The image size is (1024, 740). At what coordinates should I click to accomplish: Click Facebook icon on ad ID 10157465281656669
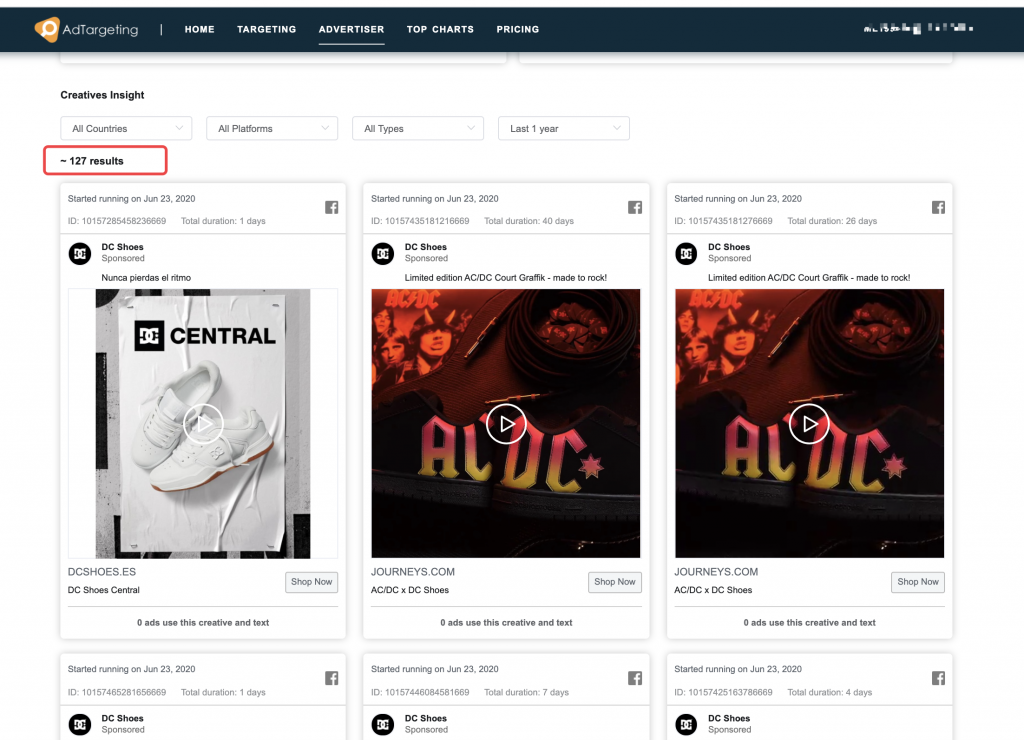click(332, 679)
